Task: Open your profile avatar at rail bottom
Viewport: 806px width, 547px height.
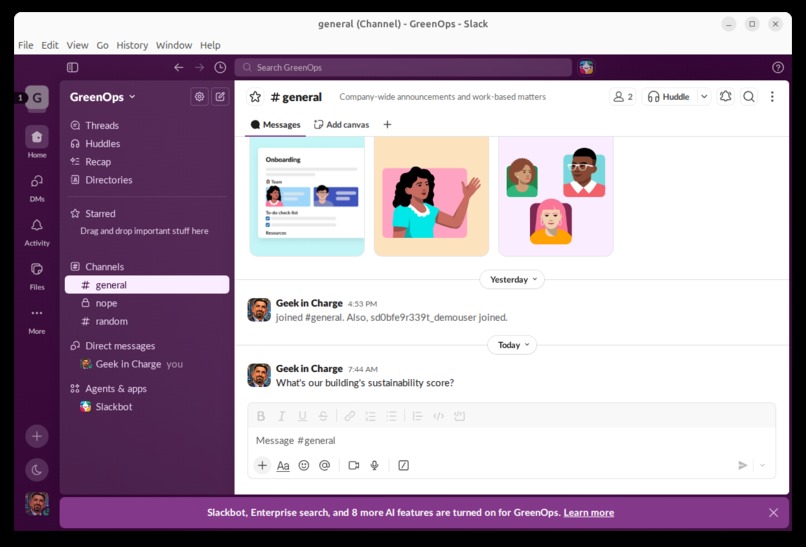Action: tap(37, 503)
